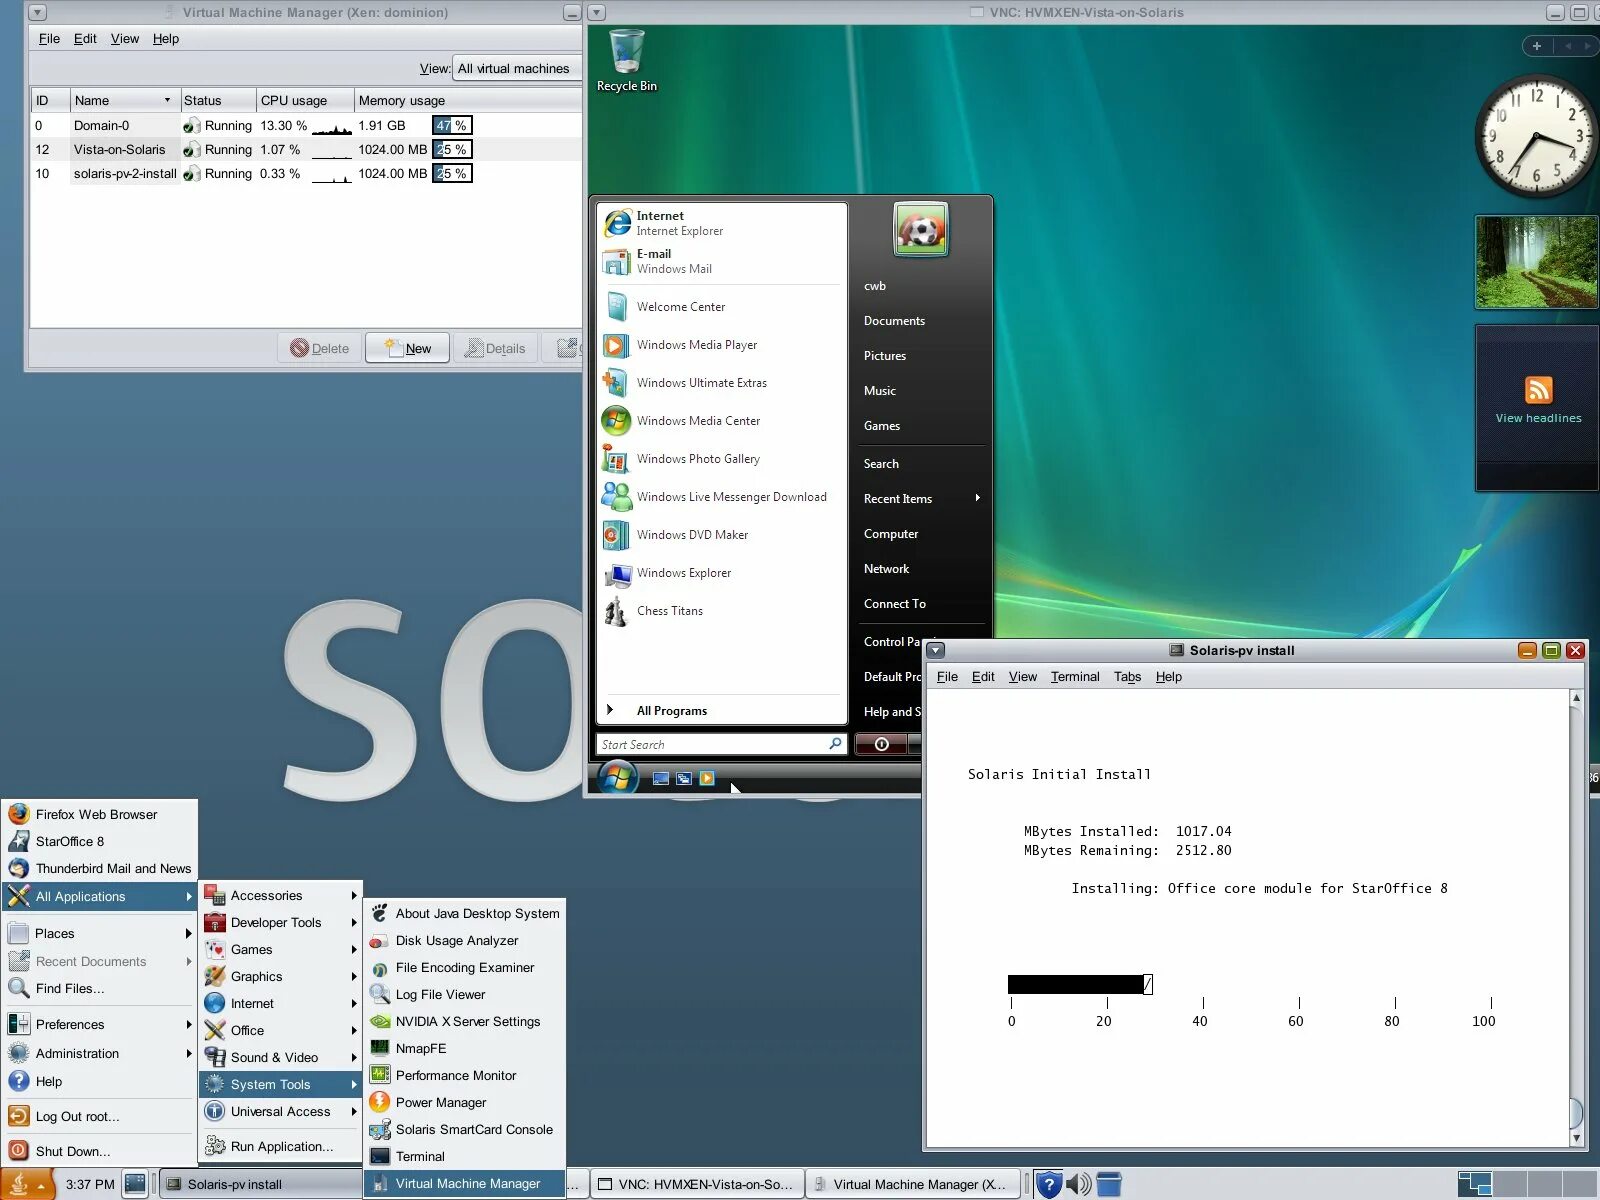Open Disk Usage Analyzer
Image resolution: width=1600 pixels, height=1200 pixels.
(x=465, y=940)
